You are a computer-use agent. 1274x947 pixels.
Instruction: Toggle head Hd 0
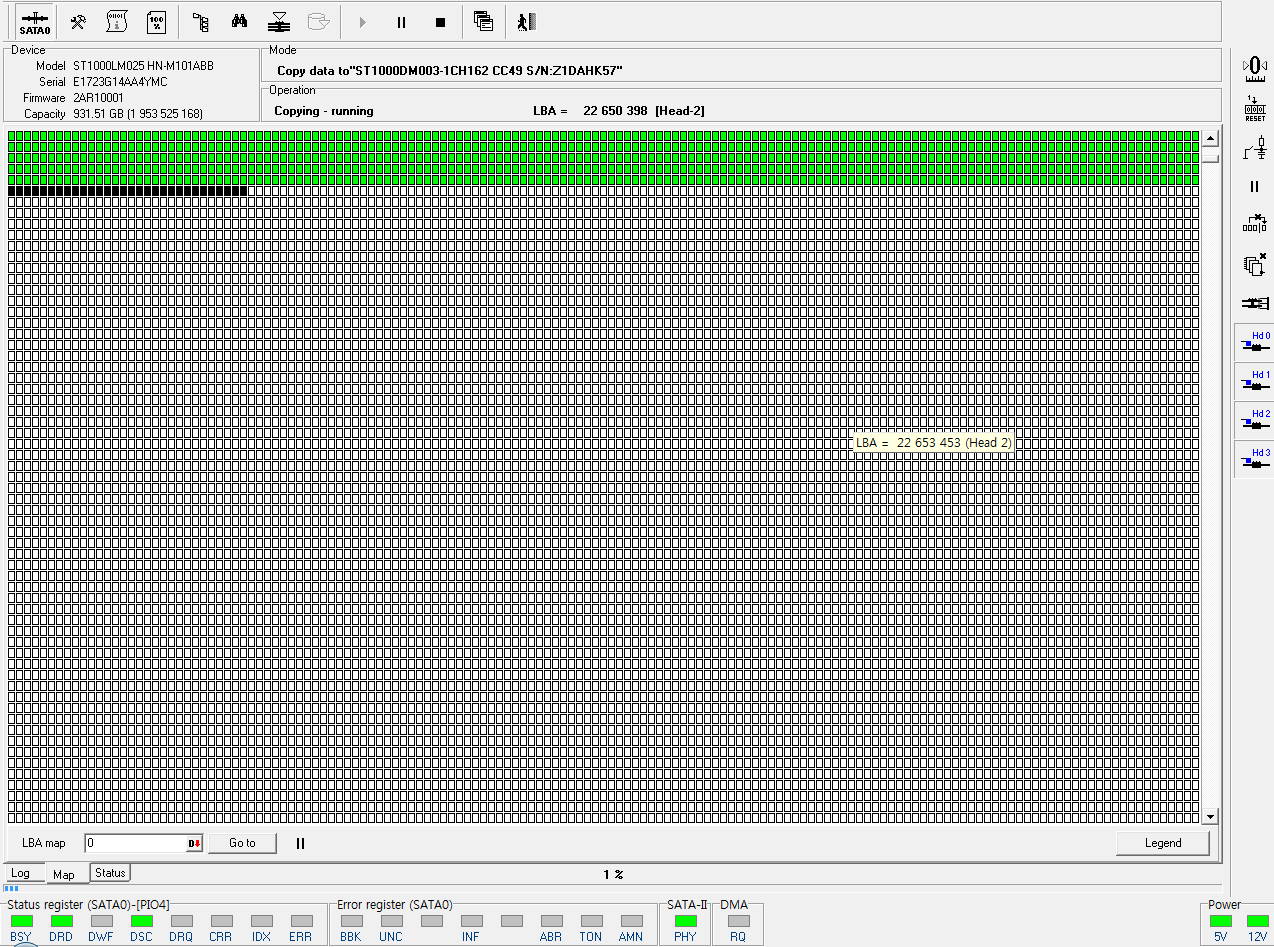1254,342
